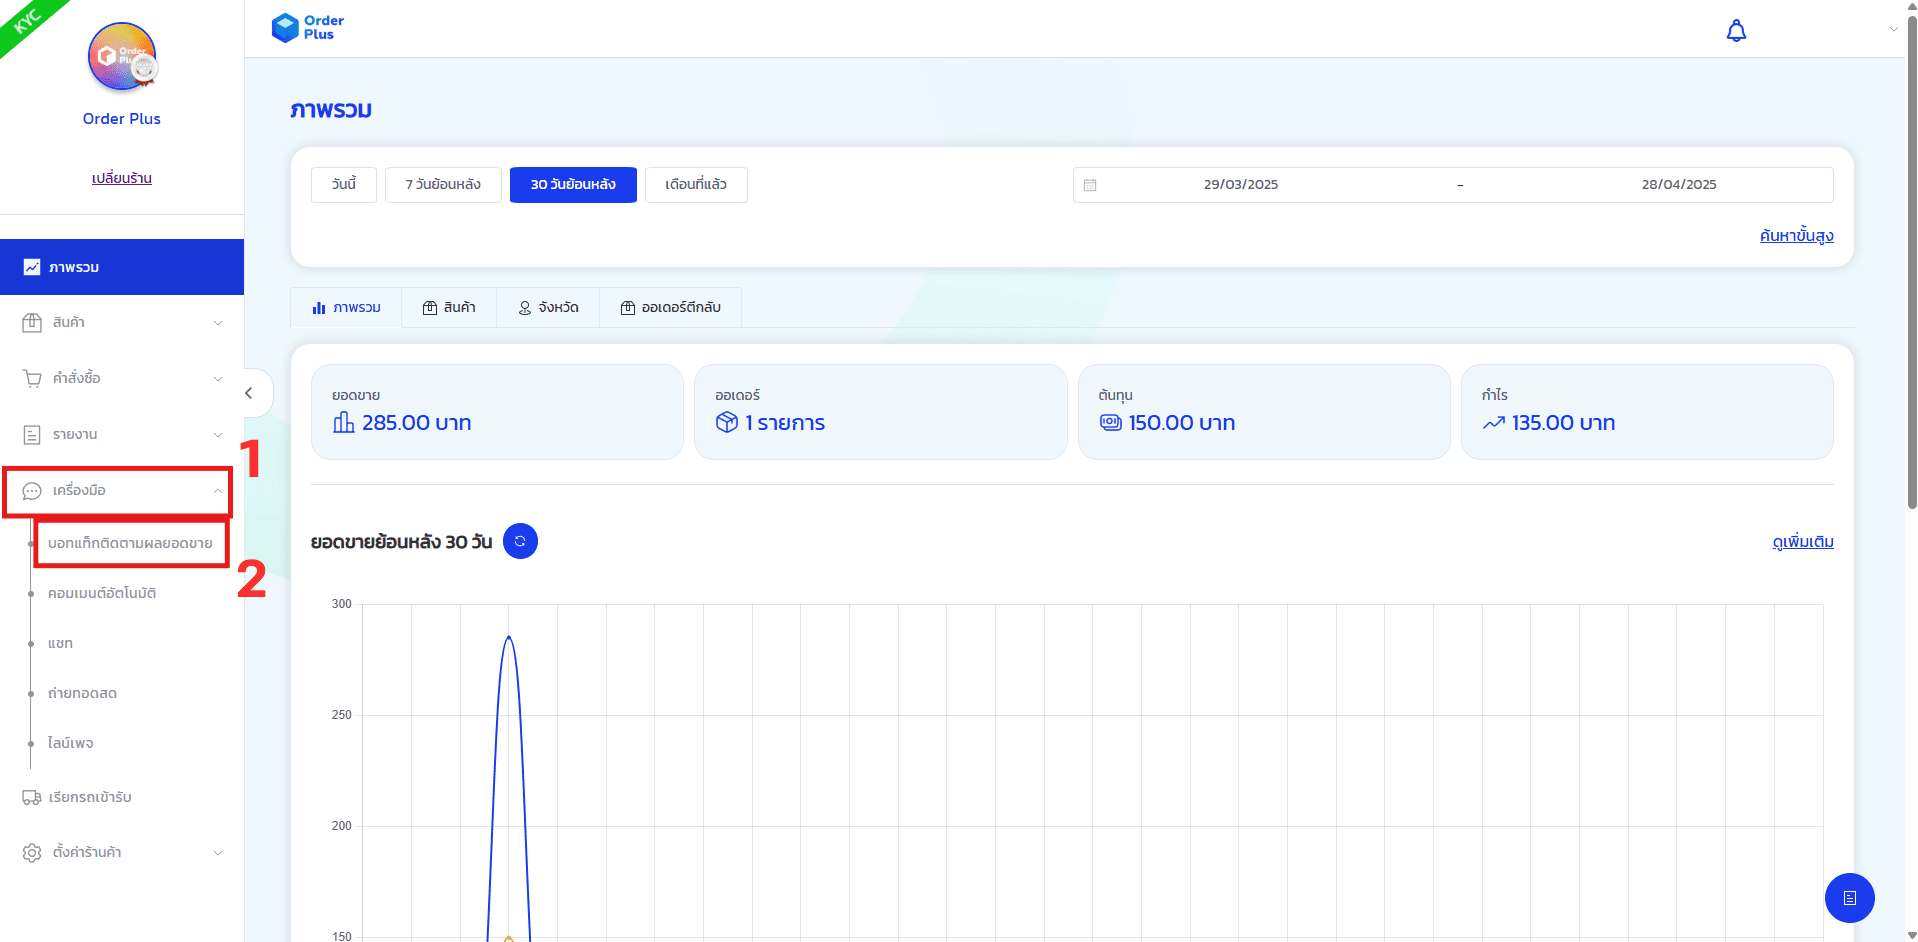Image resolution: width=1918 pixels, height=942 pixels.
Task: Click the Order Plus shop avatar
Action: pyautogui.click(x=122, y=57)
